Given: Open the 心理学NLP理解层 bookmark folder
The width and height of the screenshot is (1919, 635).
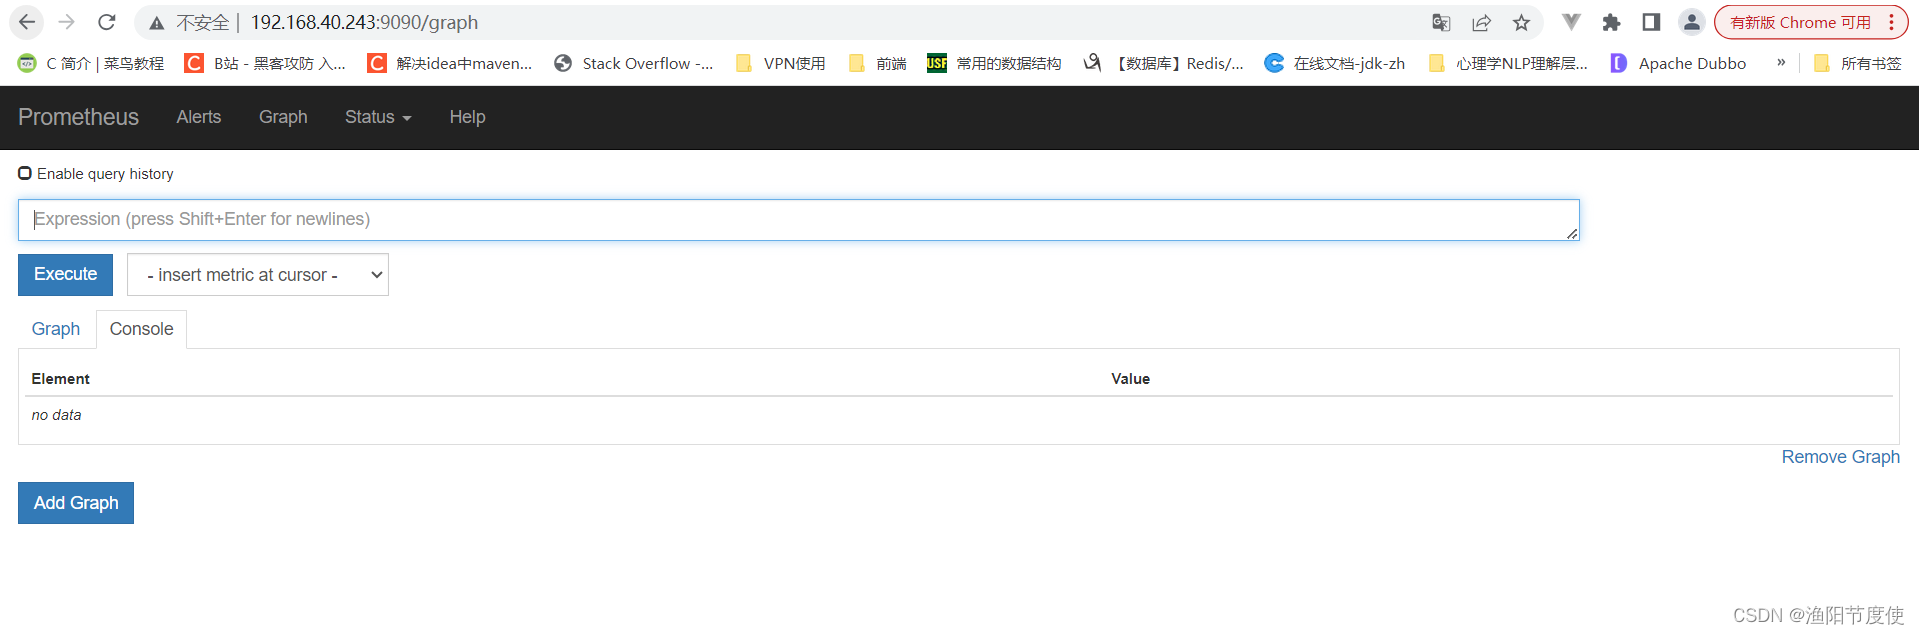Looking at the screenshot, I should 1508,63.
